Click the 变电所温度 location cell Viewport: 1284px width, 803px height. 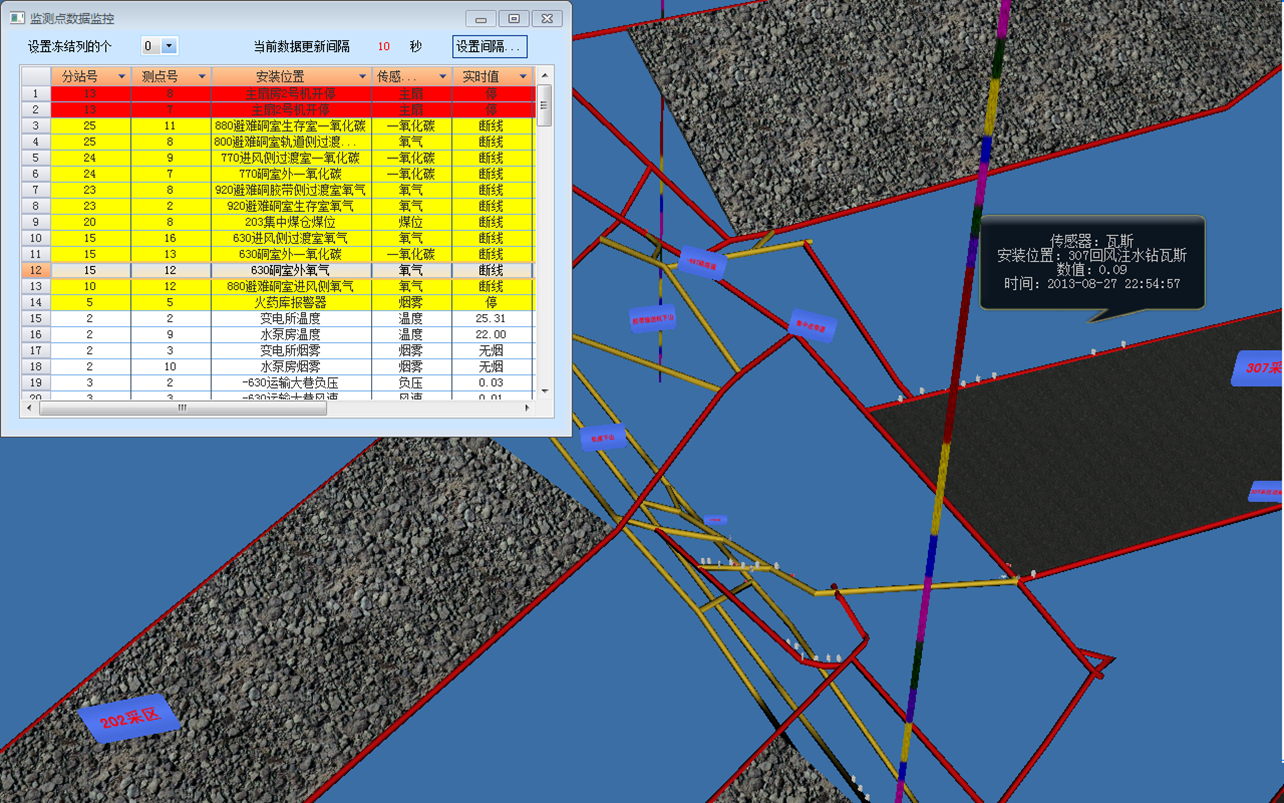coord(291,318)
